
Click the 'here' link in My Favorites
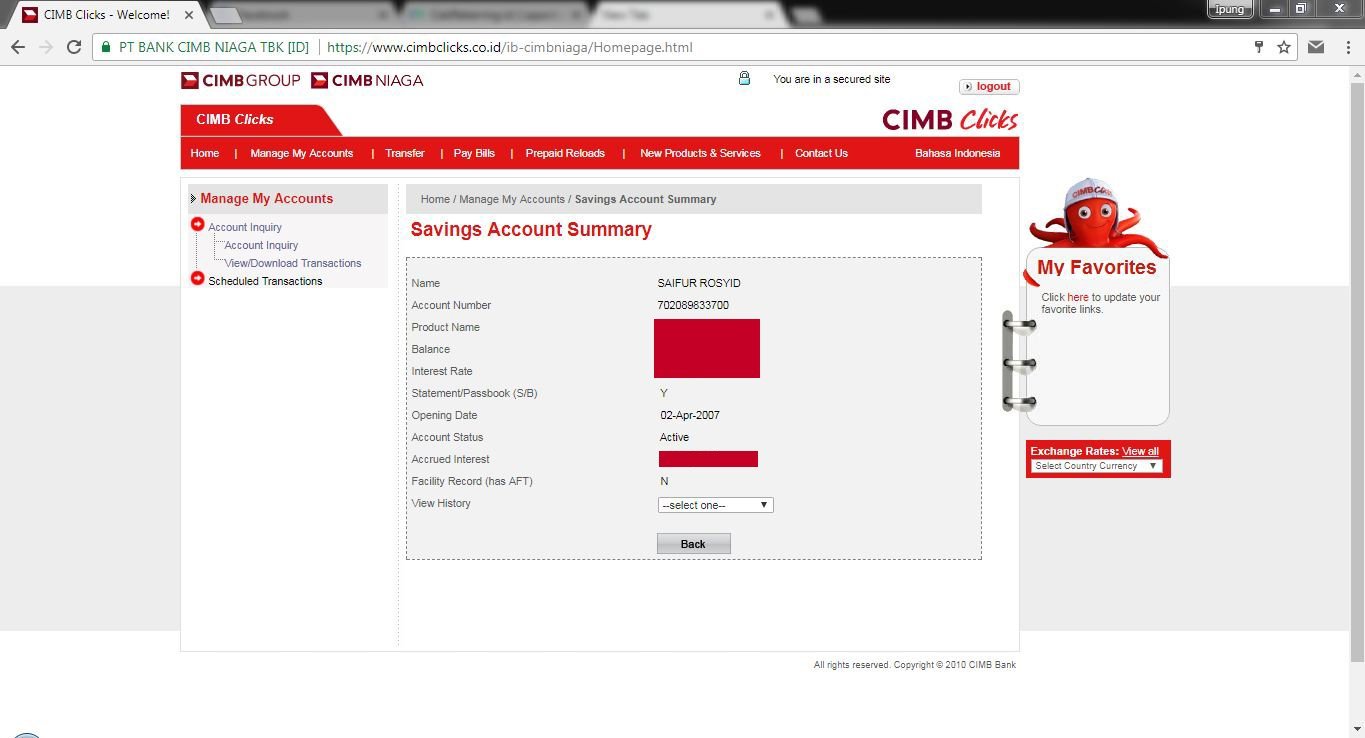point(1078,297)
